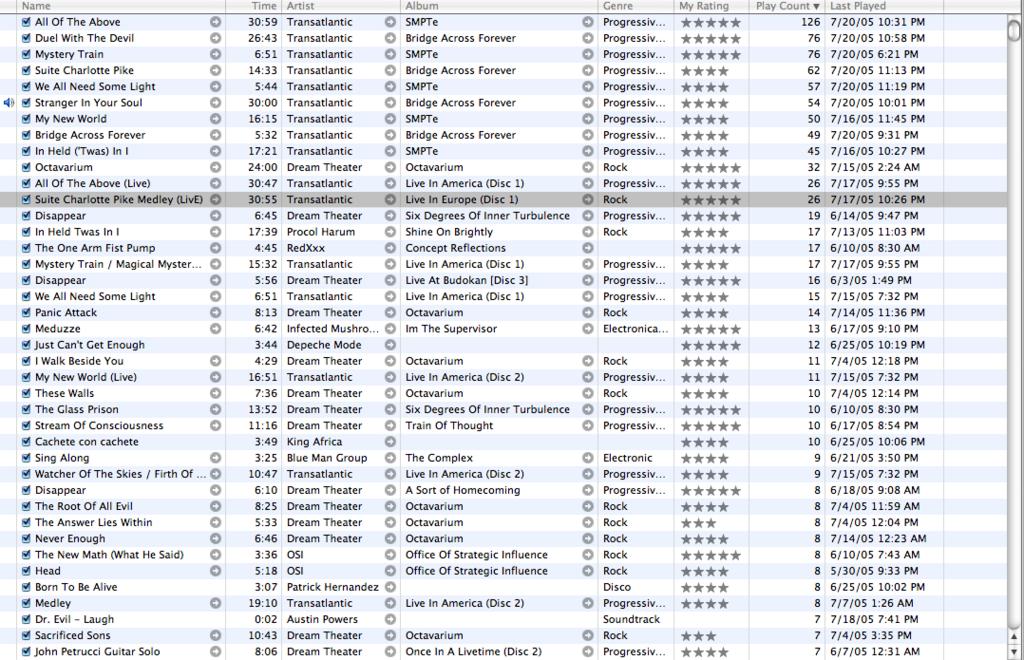Uncheck the song Duel With The Devil
The image size is (1024, 660).
26,38
